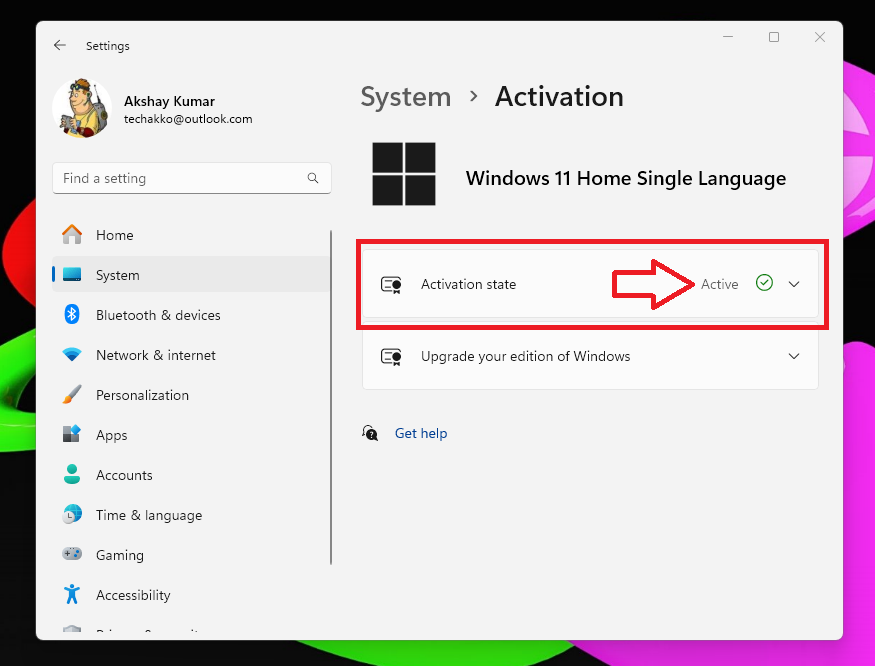
Task: Click the Gaming controller icon
Action: [72, 555]
